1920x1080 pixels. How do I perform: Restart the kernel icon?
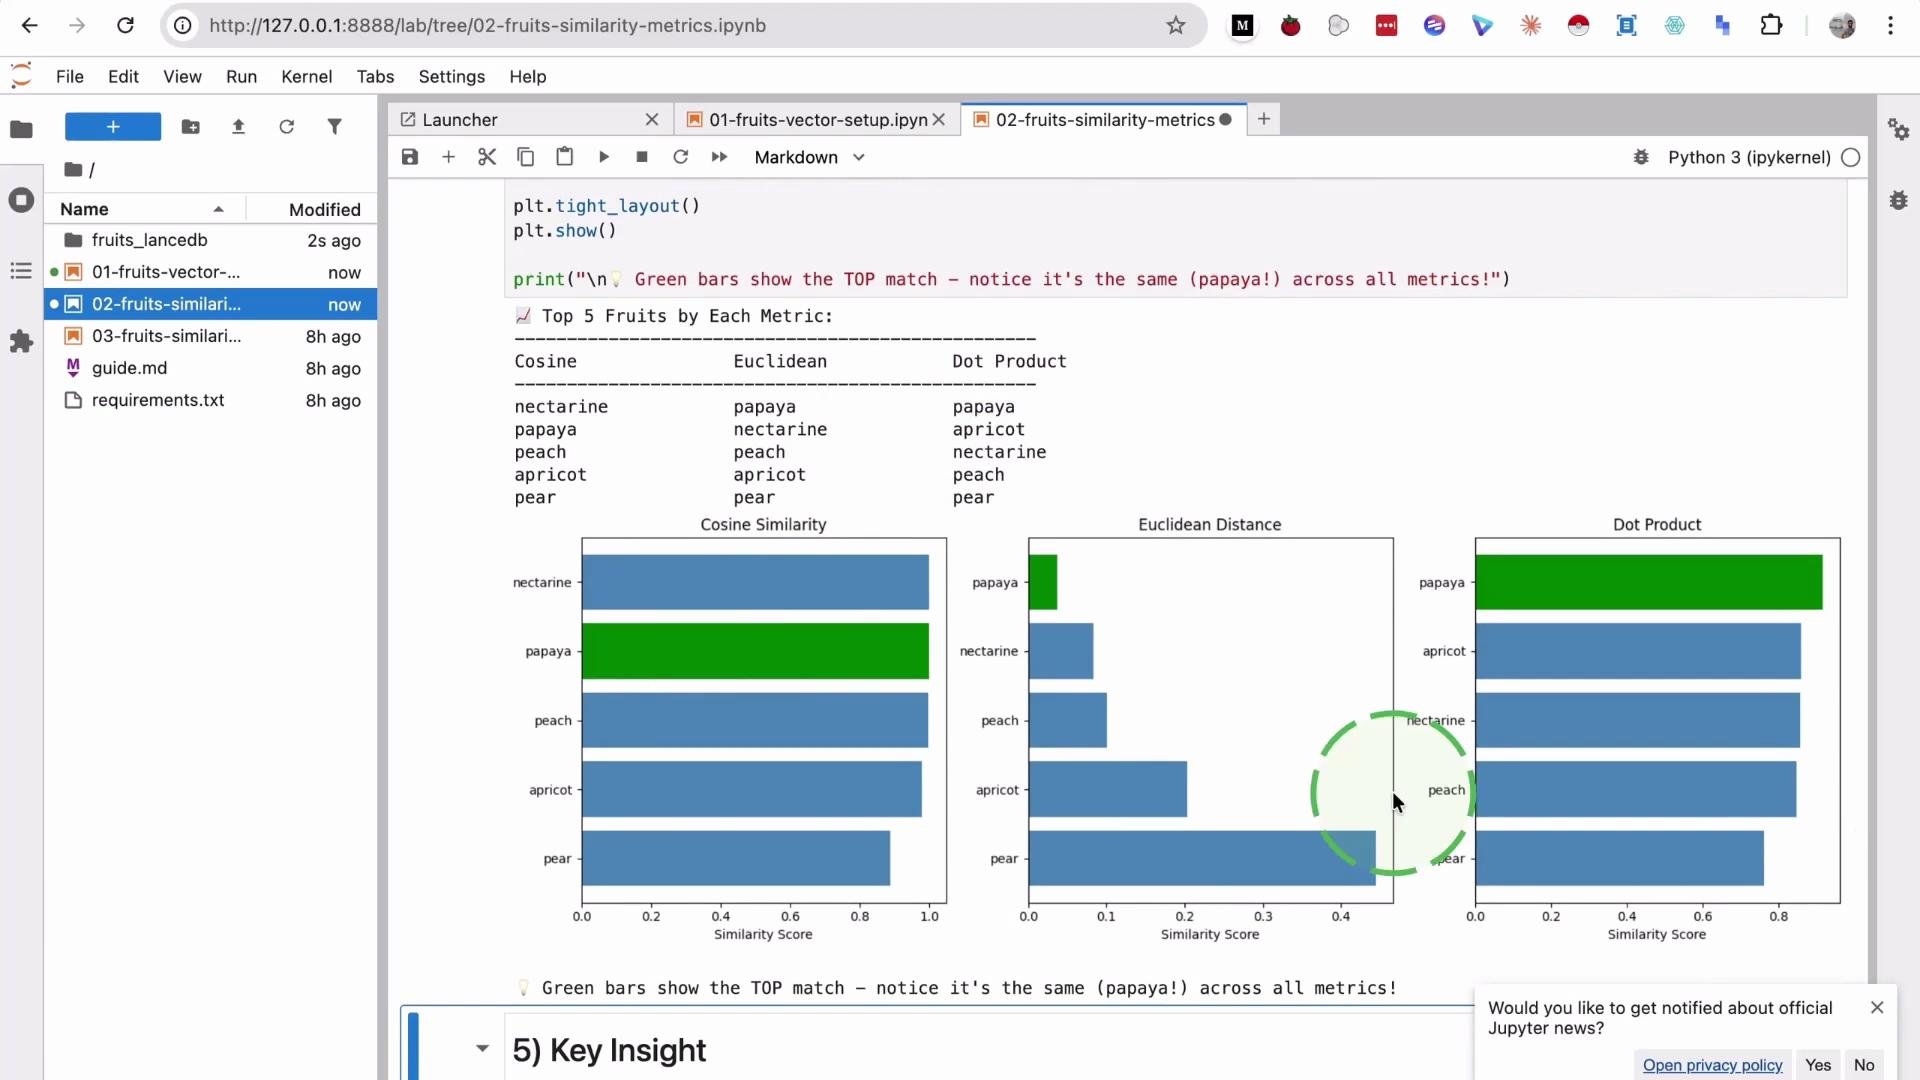[x=680, y=157]
